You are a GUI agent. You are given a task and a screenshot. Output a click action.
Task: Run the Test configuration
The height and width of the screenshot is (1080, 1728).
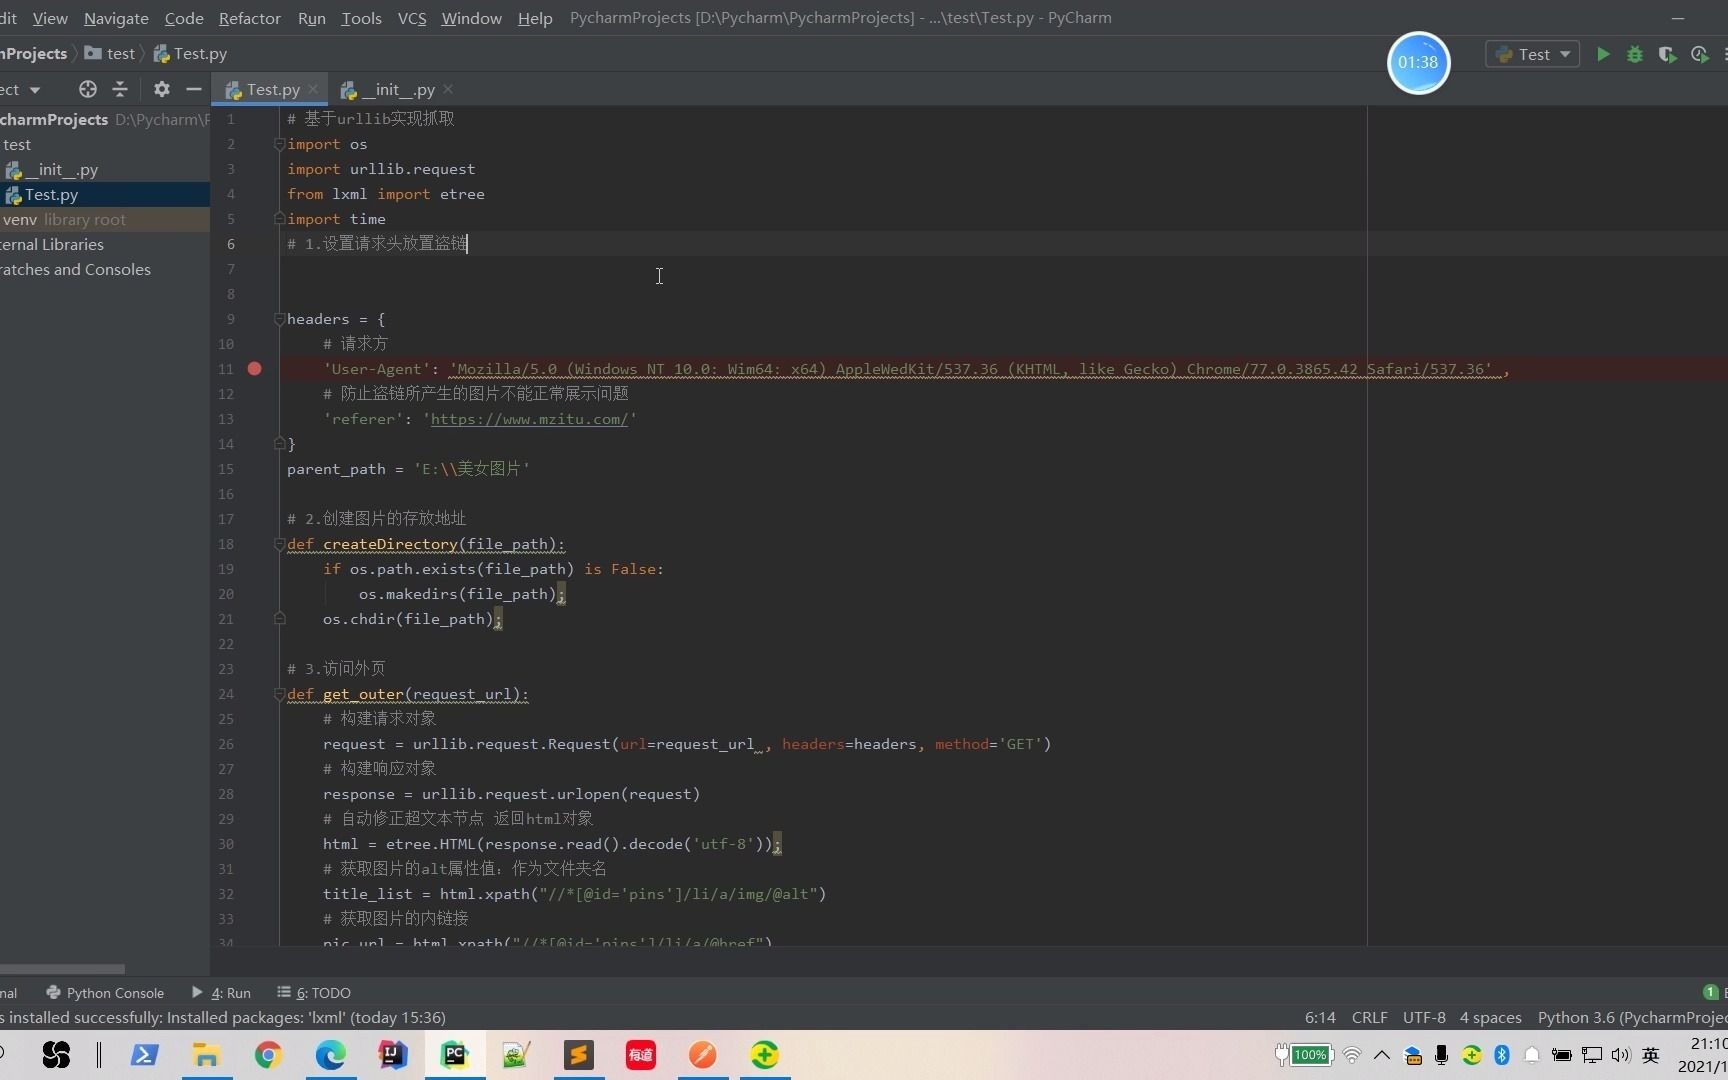coord(1603,54)
